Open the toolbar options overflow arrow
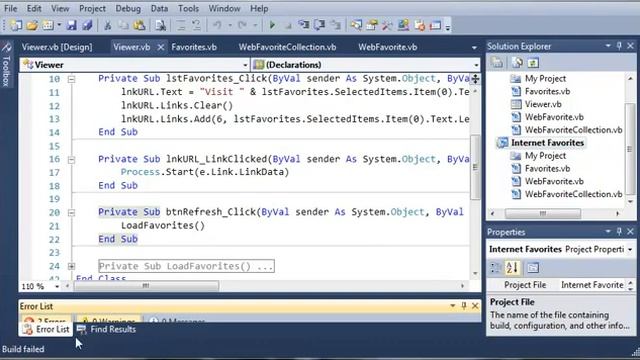 [448, 27]
